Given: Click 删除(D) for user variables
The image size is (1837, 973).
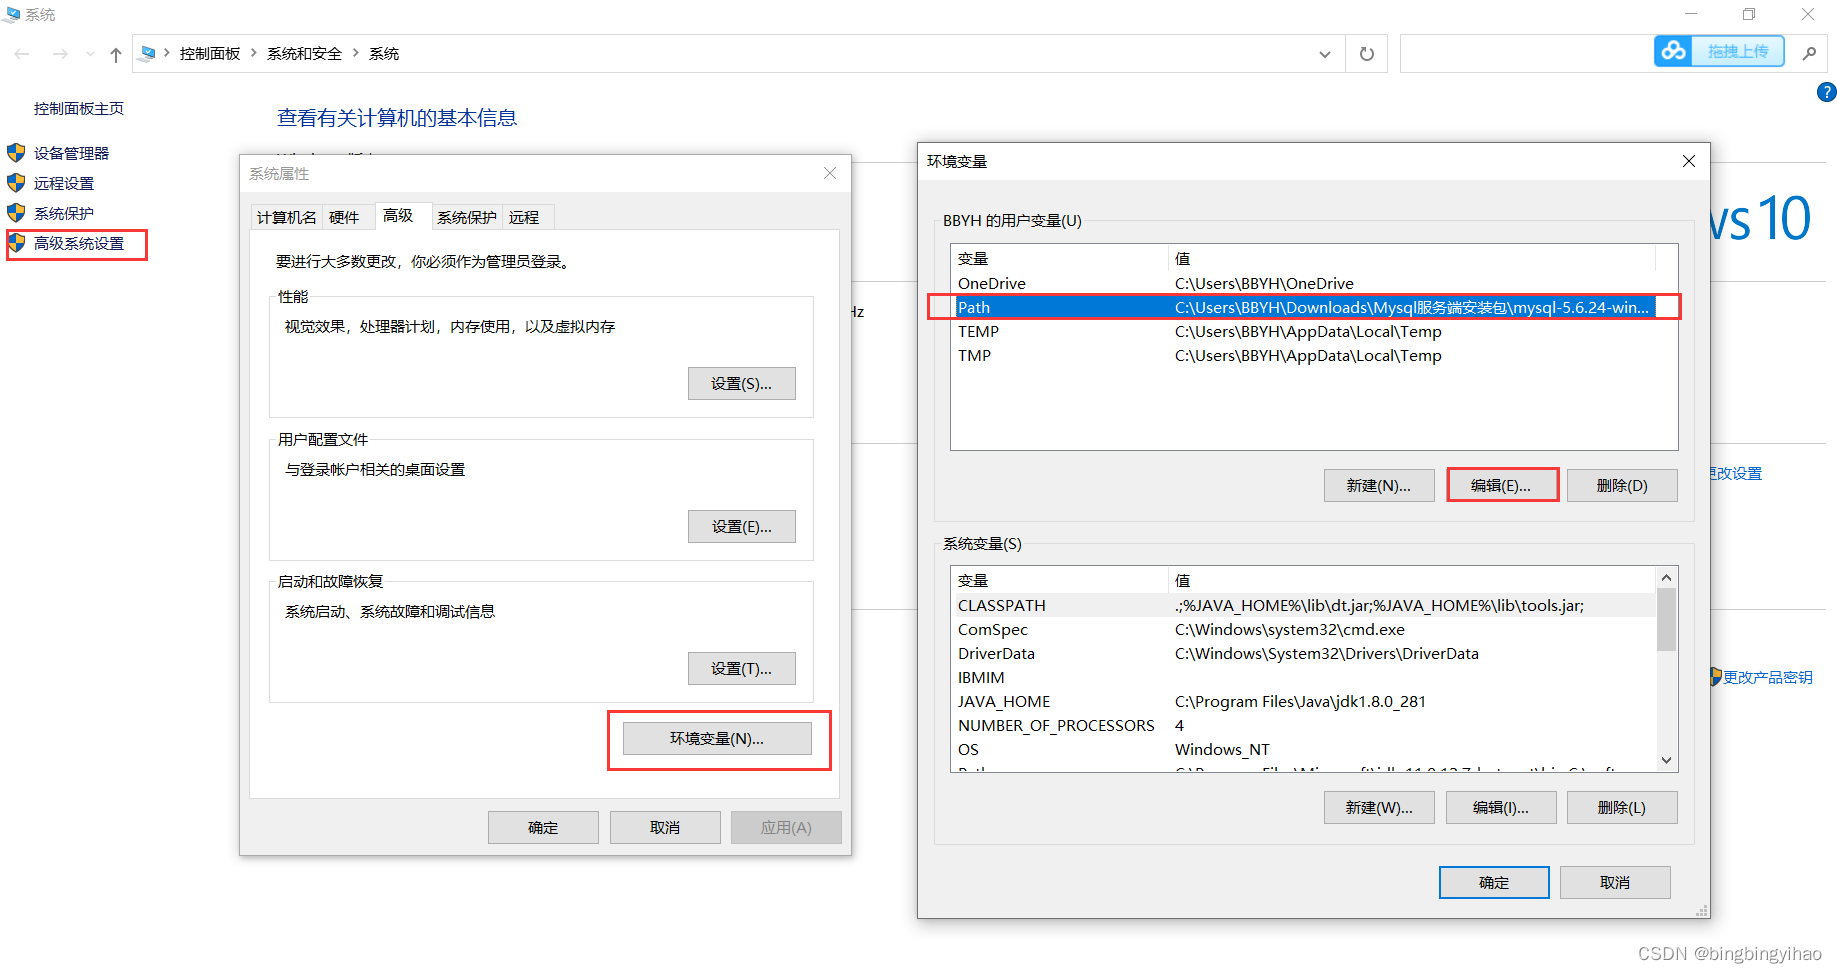Looking at the screenshot, I should [1622, 486].
